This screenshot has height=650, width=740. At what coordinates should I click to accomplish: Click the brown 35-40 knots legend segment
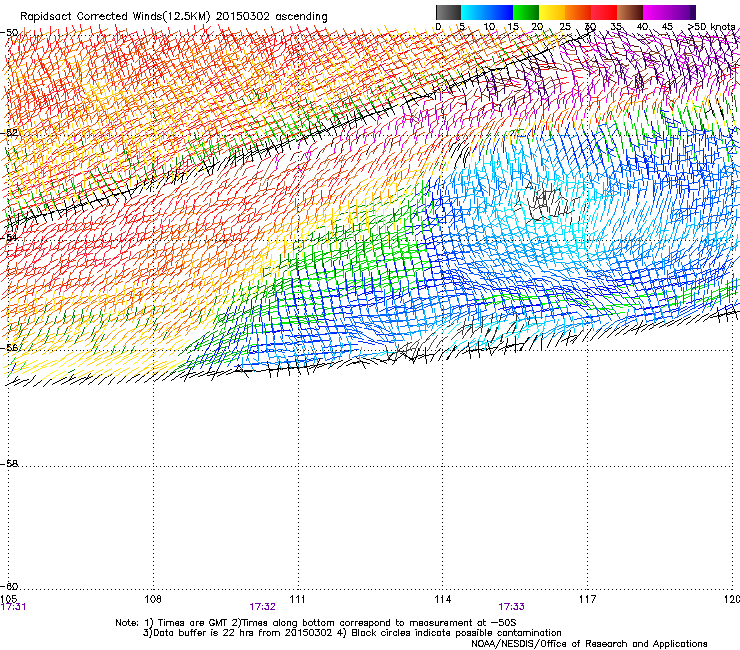point(630,12)
